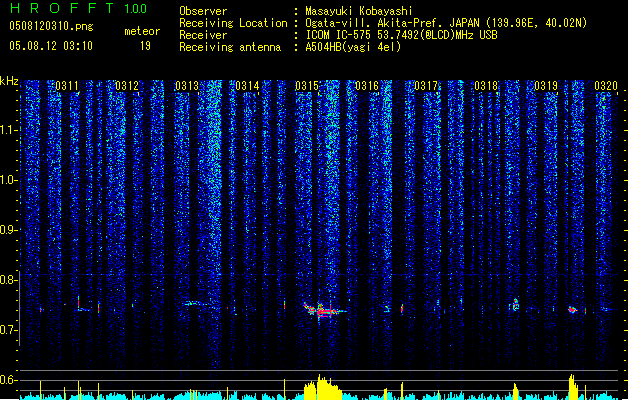Click the 0.7 kHz frequency axis label
The image size is (629, 400).
click(x=9, y=330)
